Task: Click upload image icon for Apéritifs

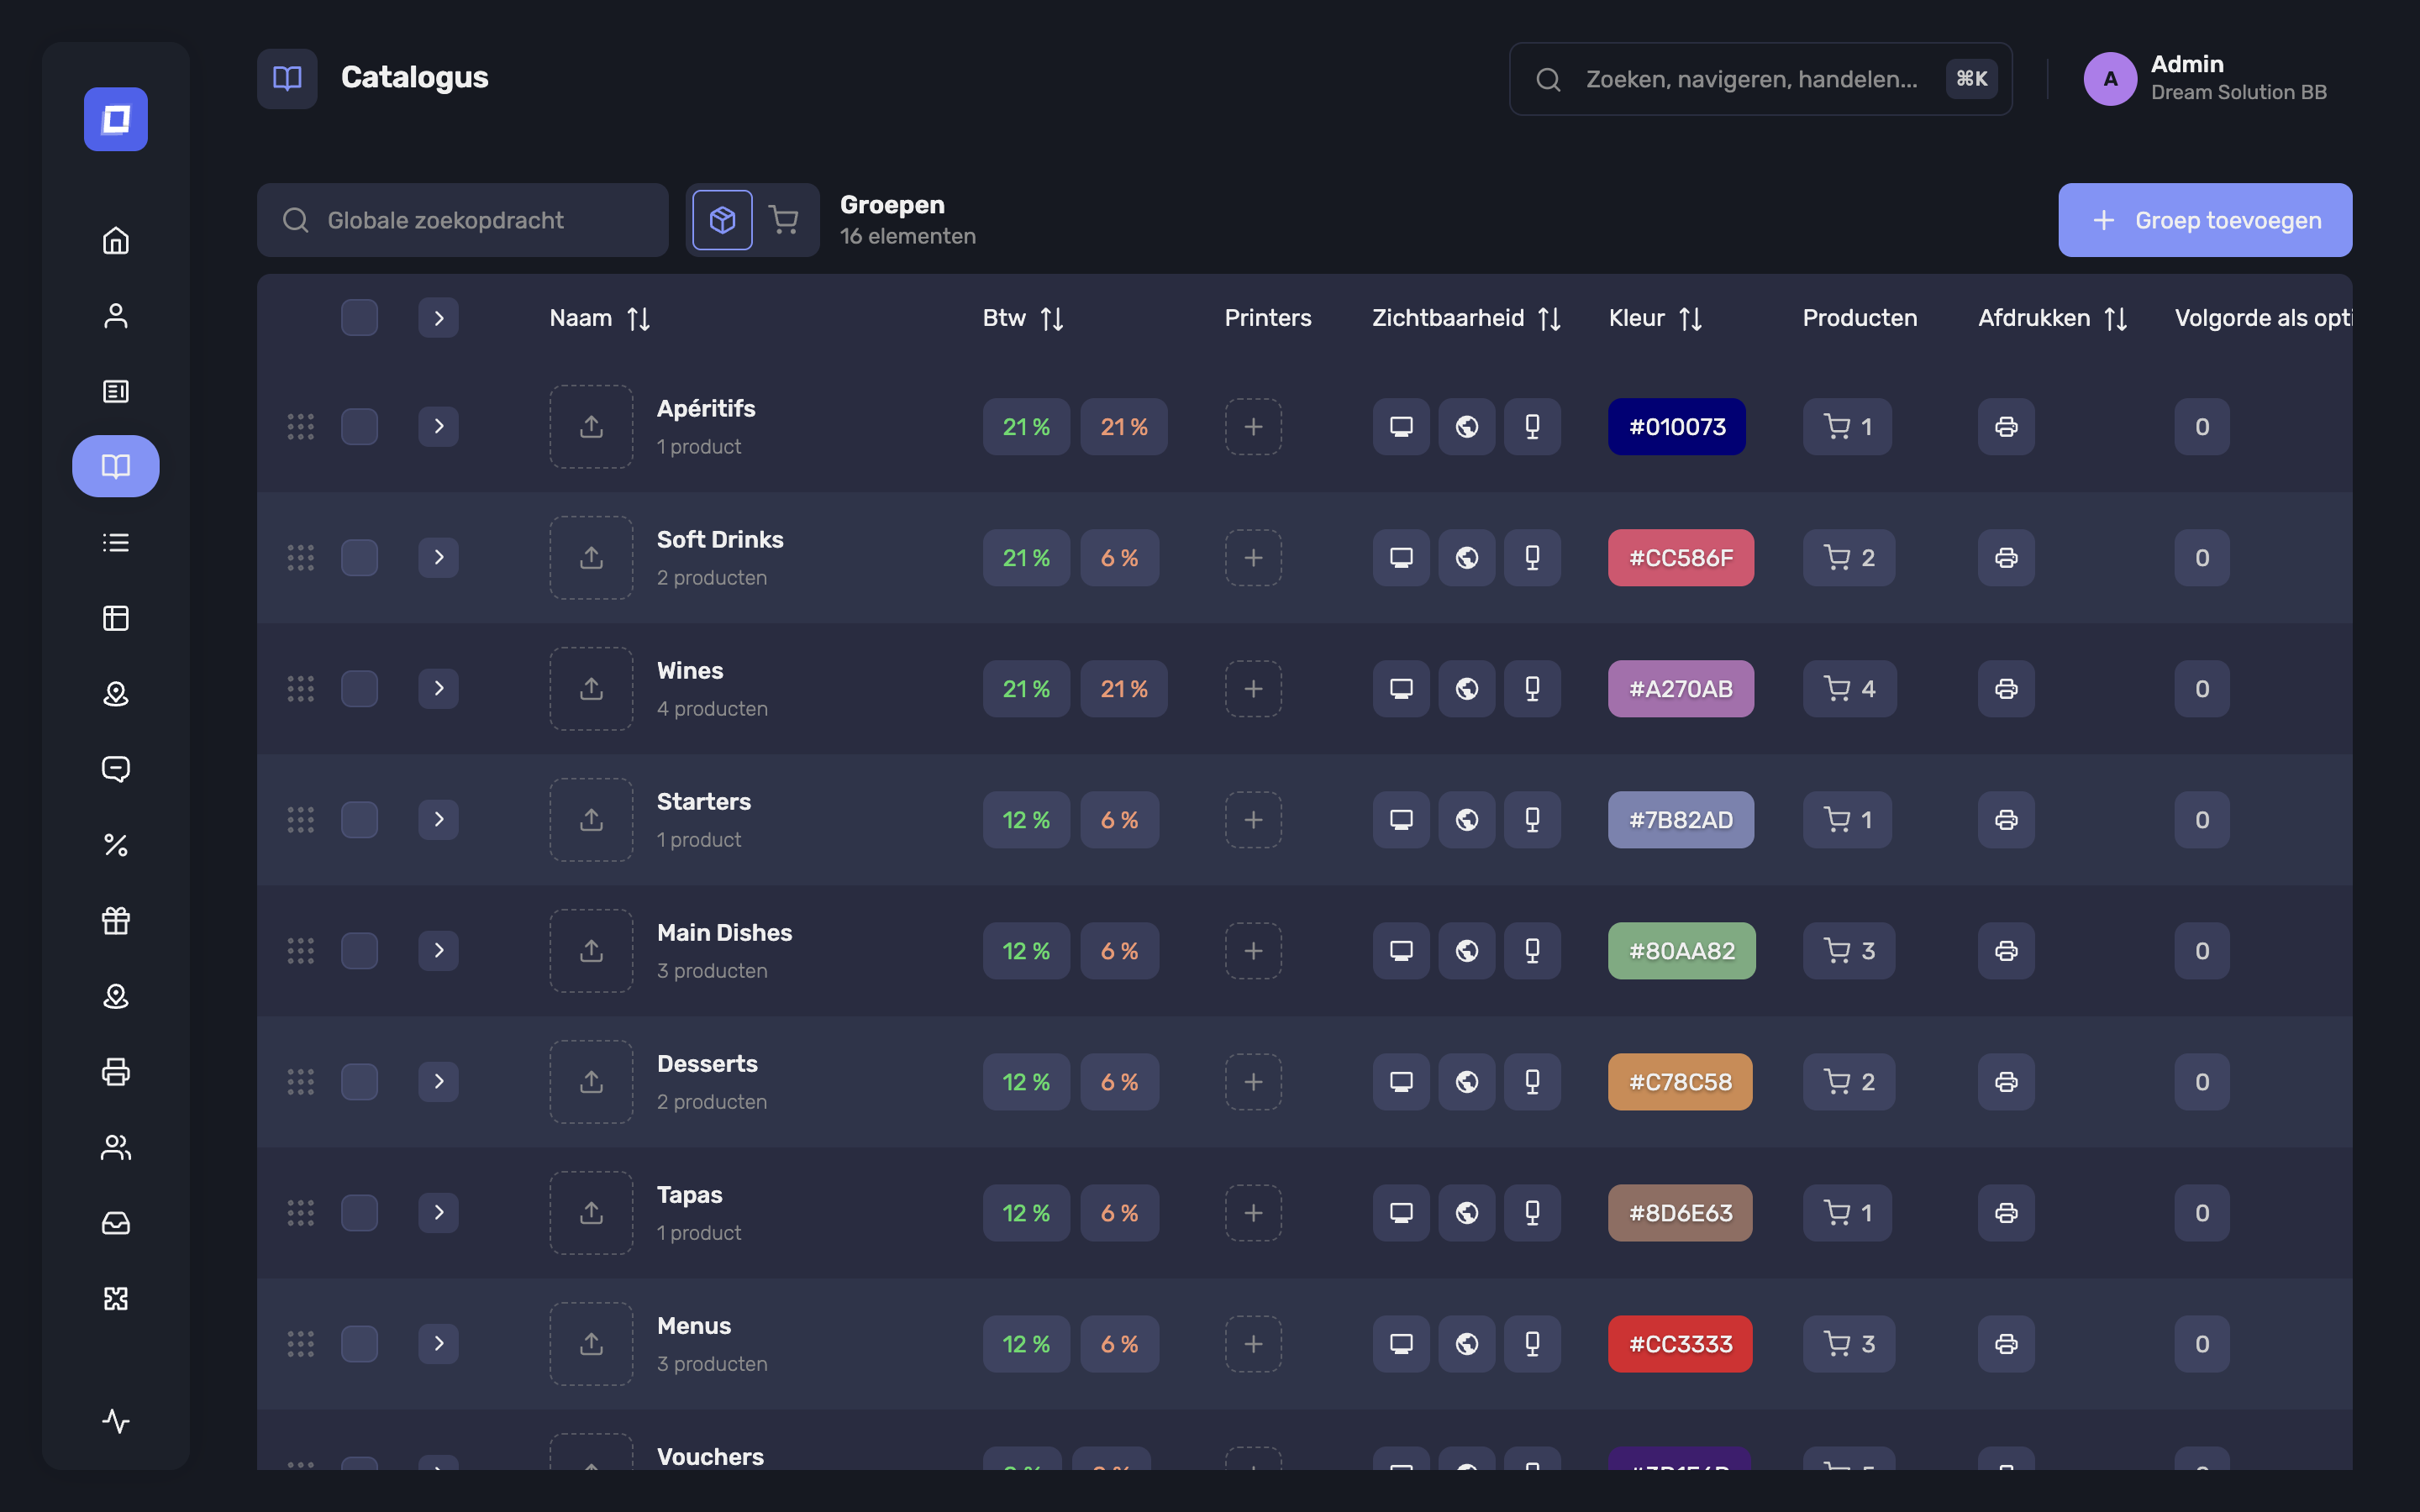Action: (x=591, y=427)
